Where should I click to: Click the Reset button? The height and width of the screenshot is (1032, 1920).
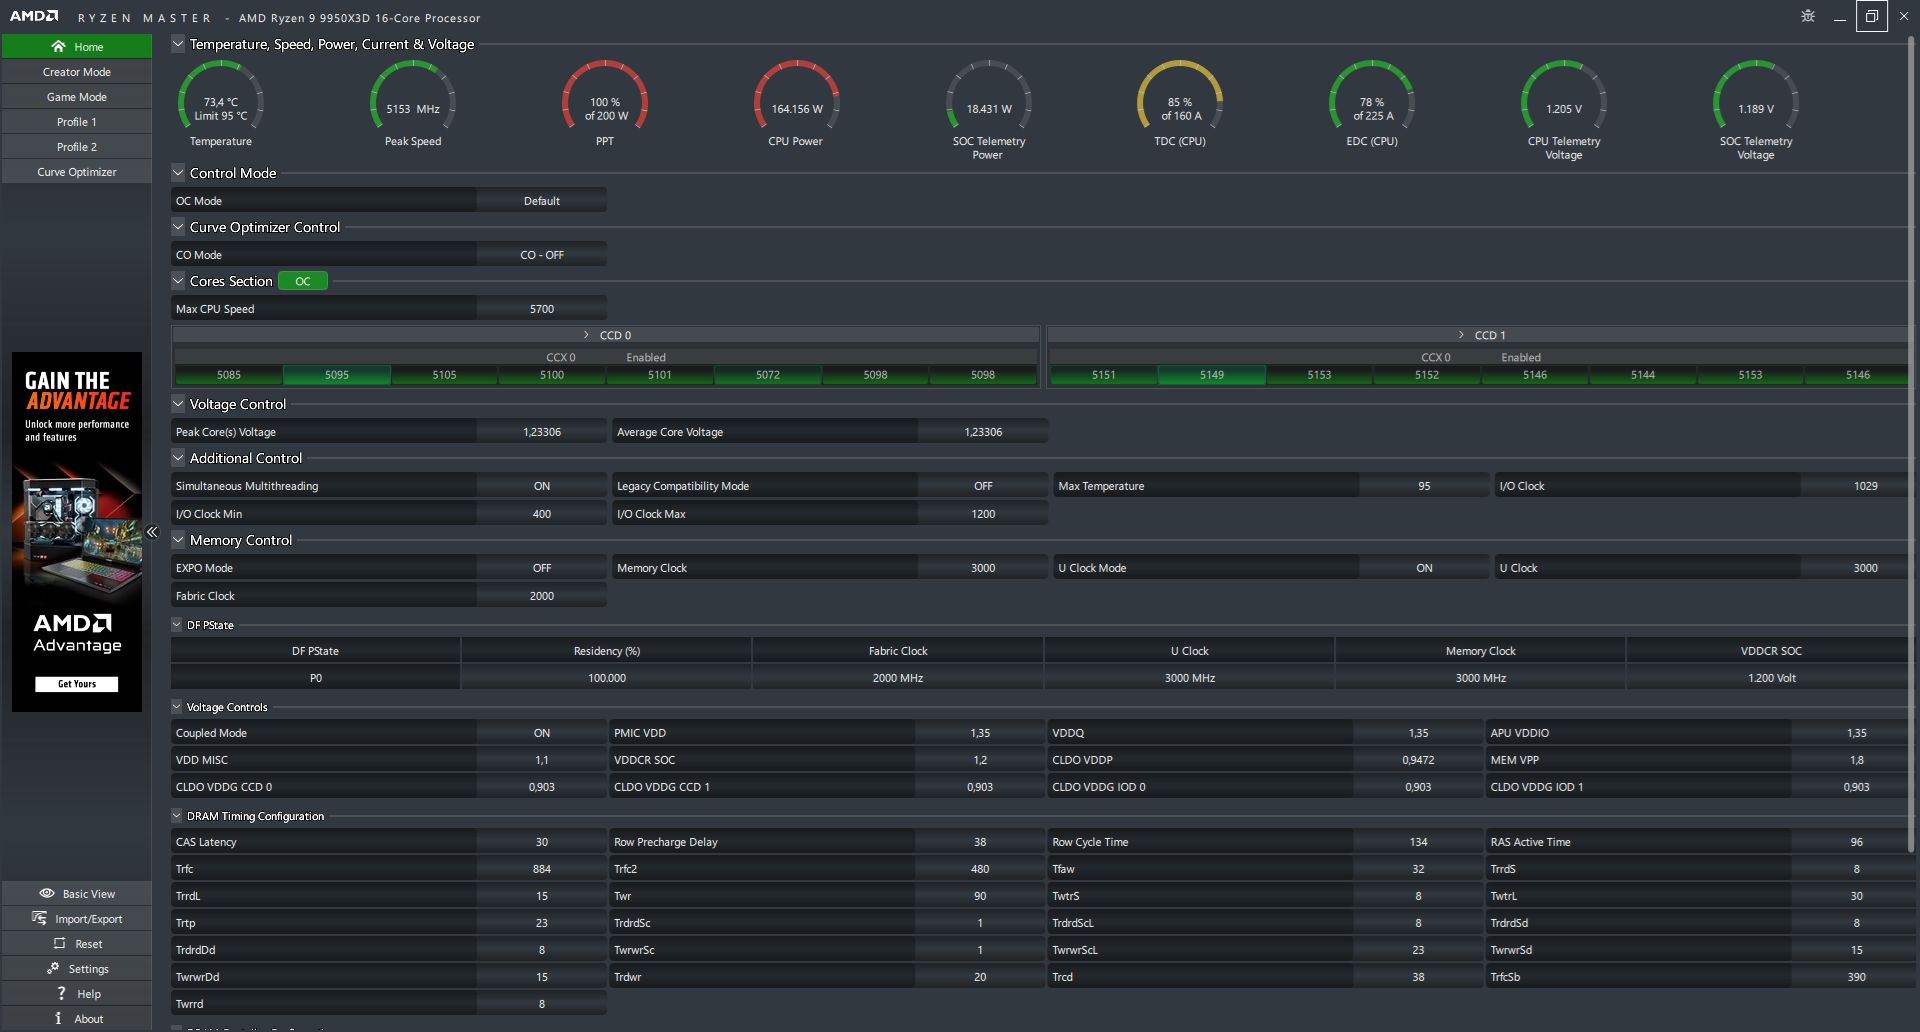coord(77,943)
